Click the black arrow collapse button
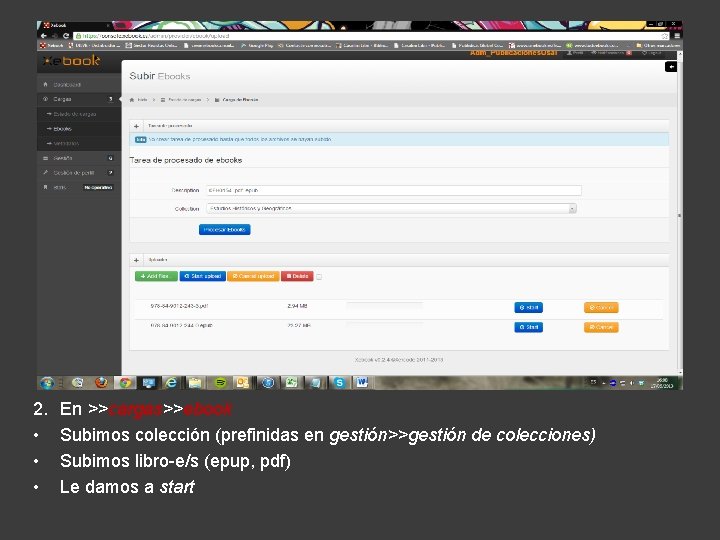The image size is (720, 540). [x=671, y=67]
